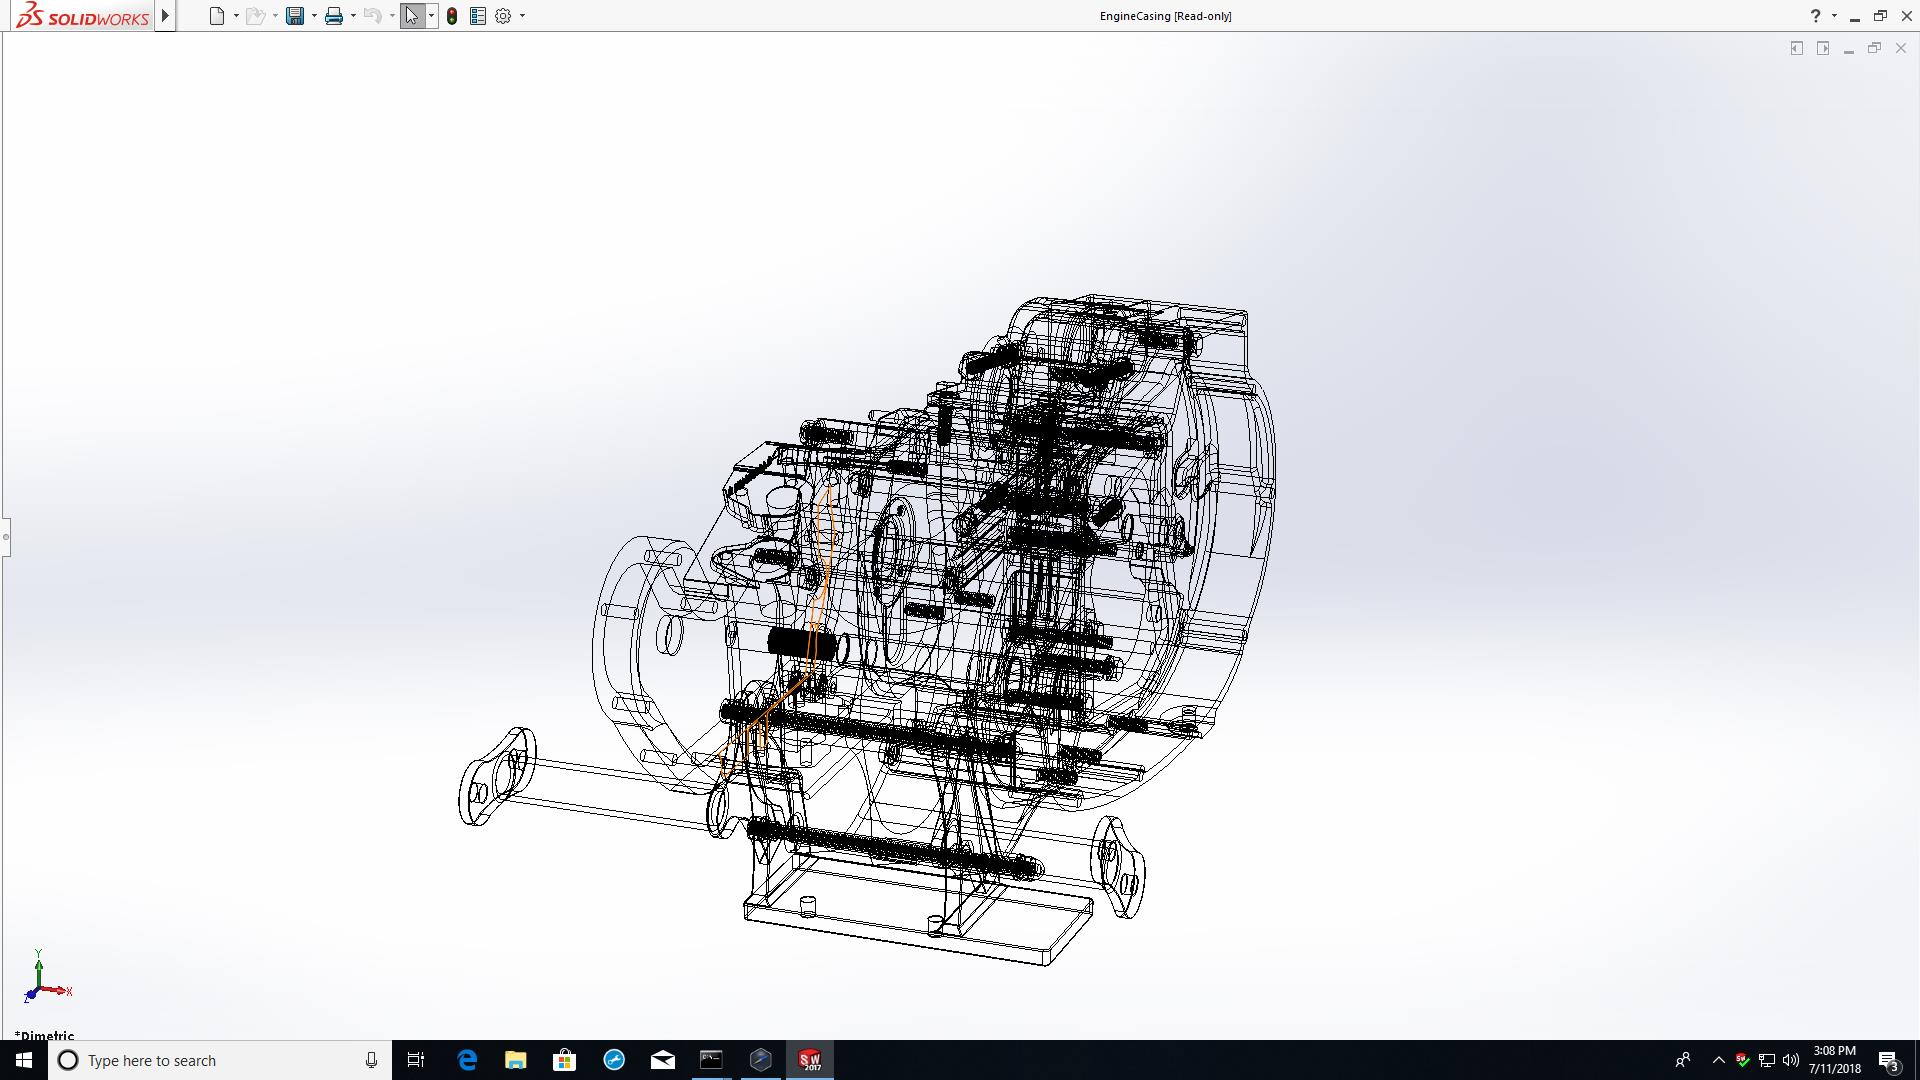The height and width of the screenshot is (1080, 1920).
Task: Open the Help dropdown arrow
Action: point(1834,16)
